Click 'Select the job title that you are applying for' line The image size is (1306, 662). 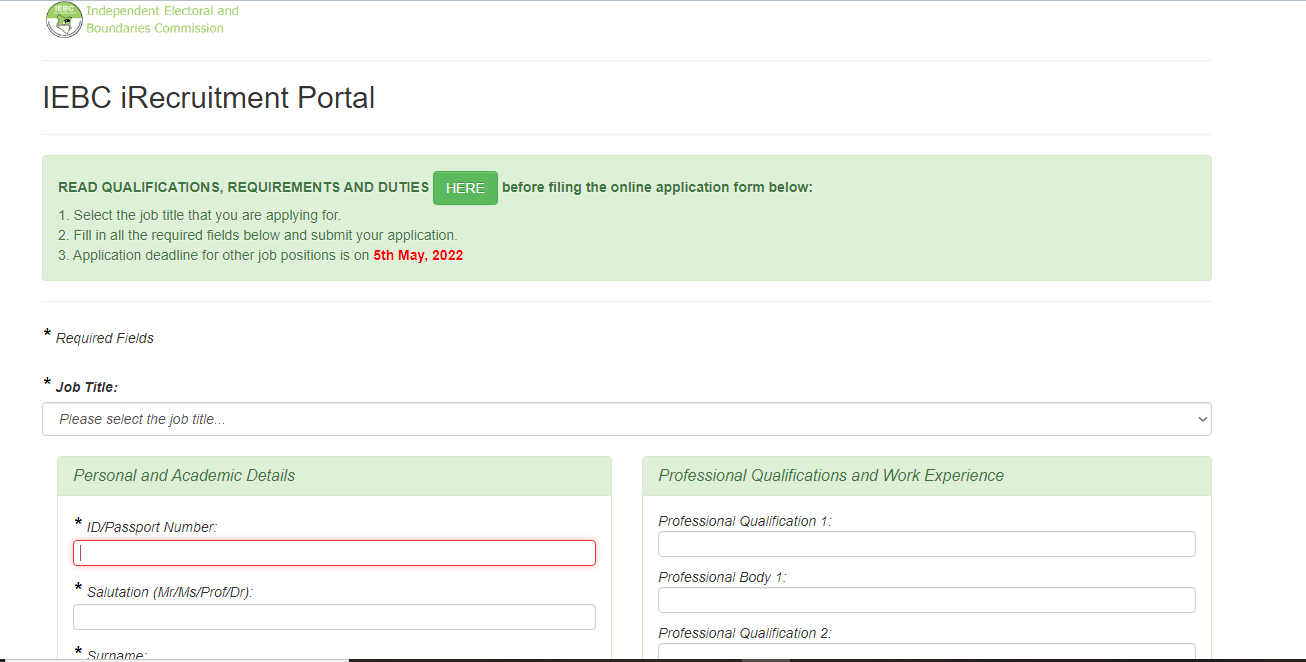[x=199, y=215]
